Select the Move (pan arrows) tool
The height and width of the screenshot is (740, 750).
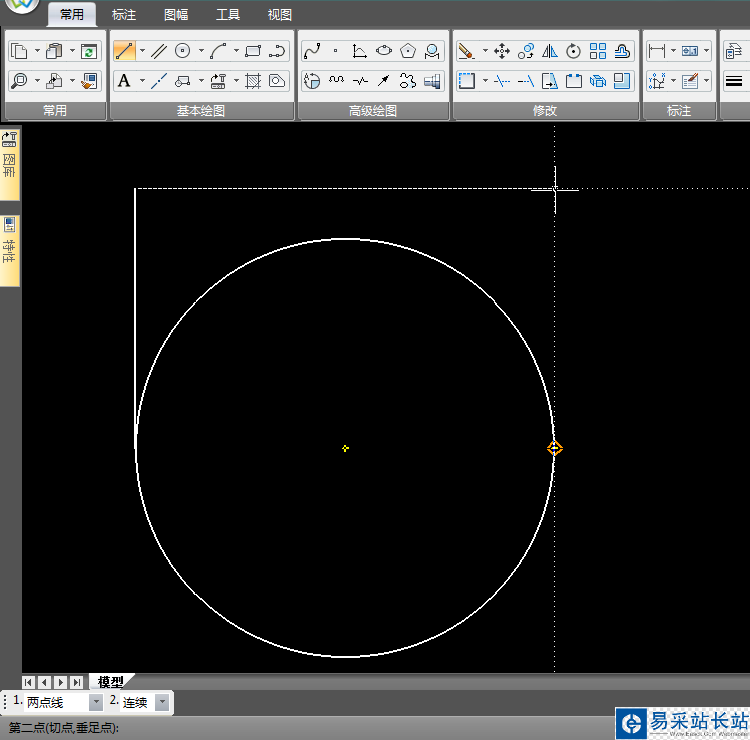coord(502,51)
